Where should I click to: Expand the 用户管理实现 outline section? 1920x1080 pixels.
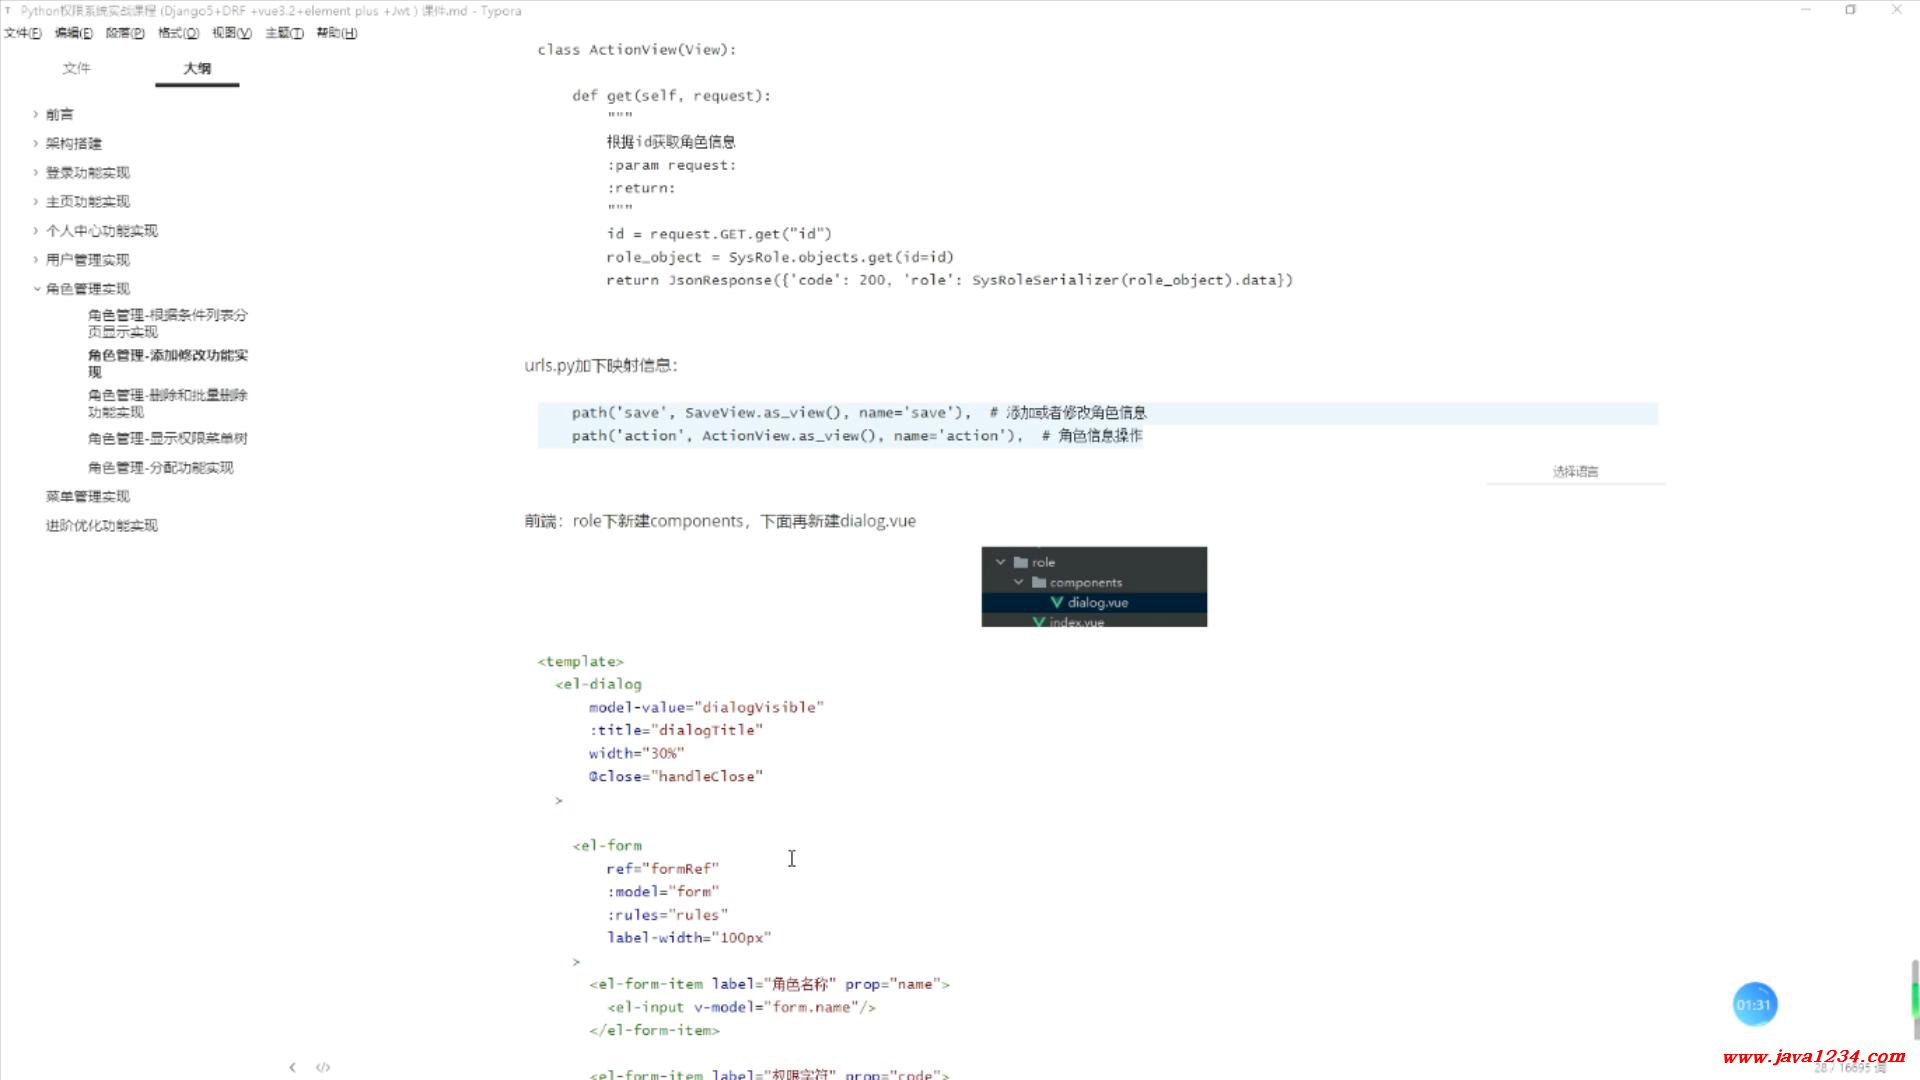click(36, 260)
